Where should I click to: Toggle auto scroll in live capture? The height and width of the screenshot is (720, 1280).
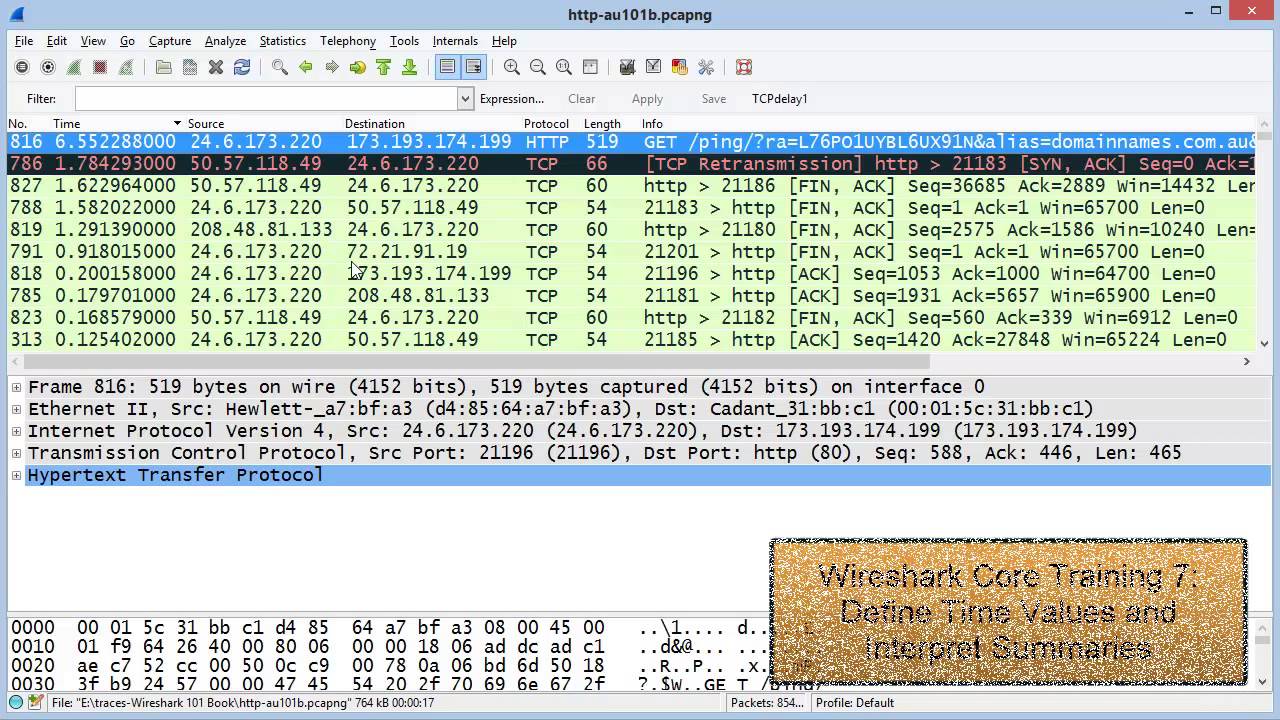pos(474,67)
